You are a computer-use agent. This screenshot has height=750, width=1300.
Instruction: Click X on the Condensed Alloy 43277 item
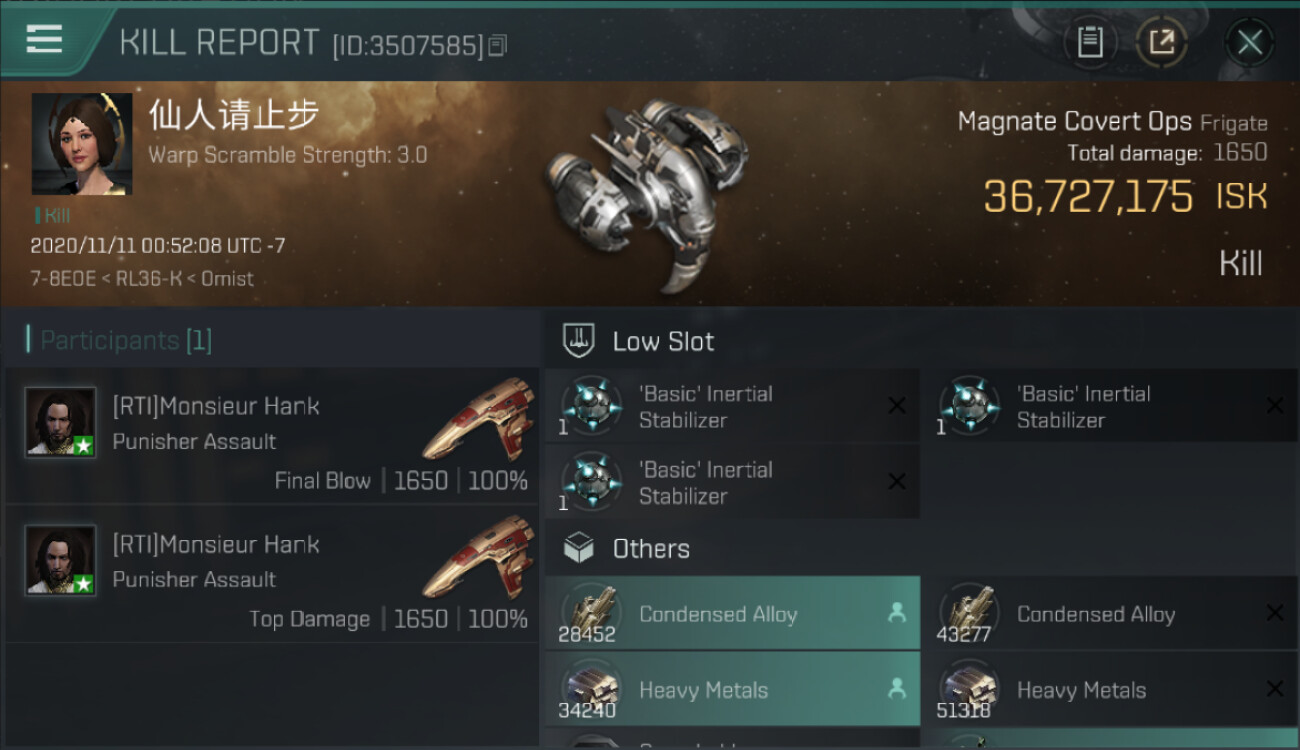tap(1274, 614)
